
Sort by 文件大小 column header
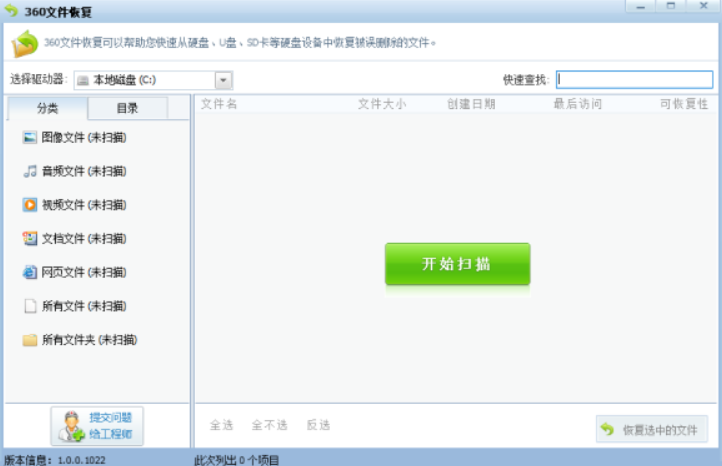click(x=382, y=104)
